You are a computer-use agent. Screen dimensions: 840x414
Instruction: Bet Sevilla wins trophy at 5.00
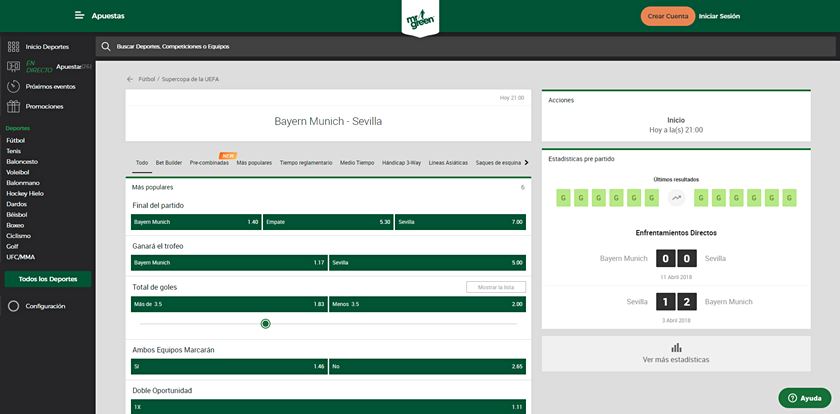pyautogui.click(x=428, y=263)
